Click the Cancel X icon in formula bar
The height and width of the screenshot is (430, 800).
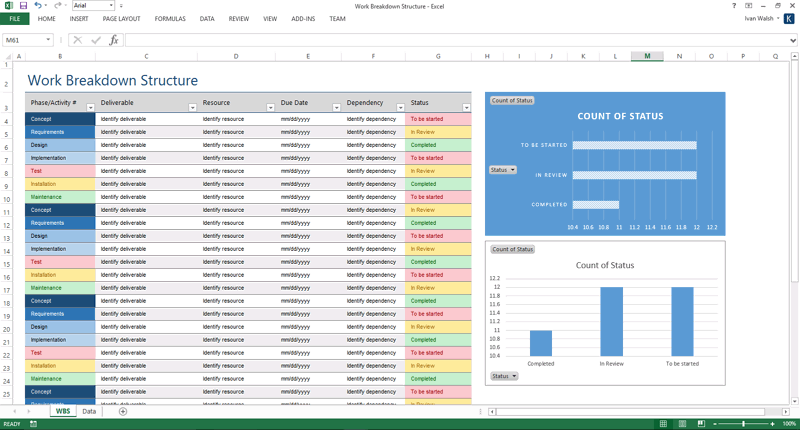77,40
